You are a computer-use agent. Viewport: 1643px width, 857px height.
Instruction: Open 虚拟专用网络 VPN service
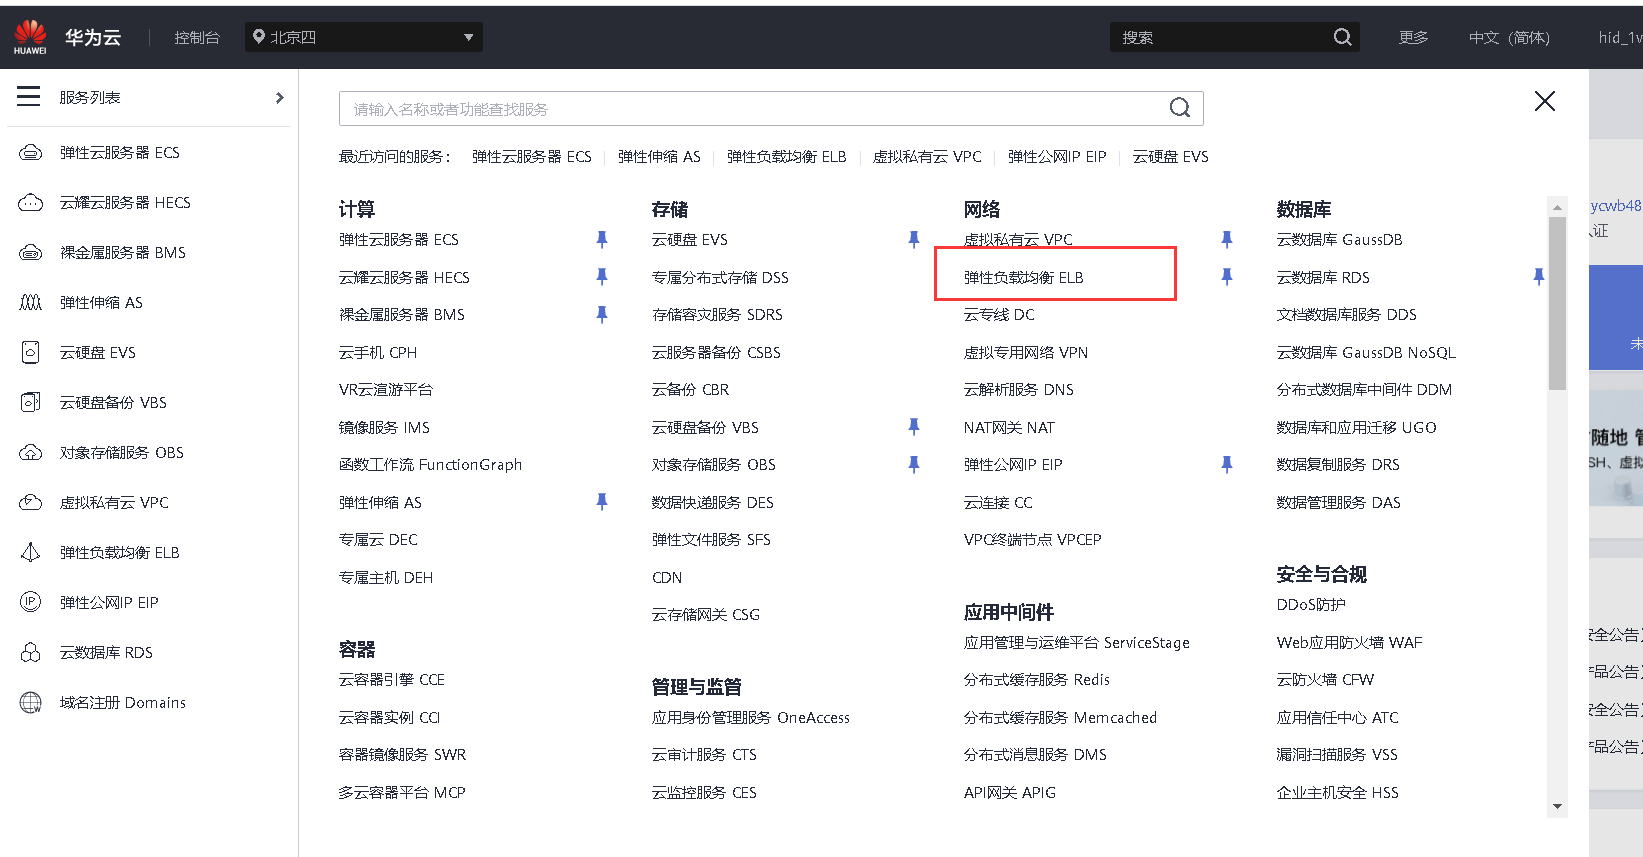pos(1026,353)
